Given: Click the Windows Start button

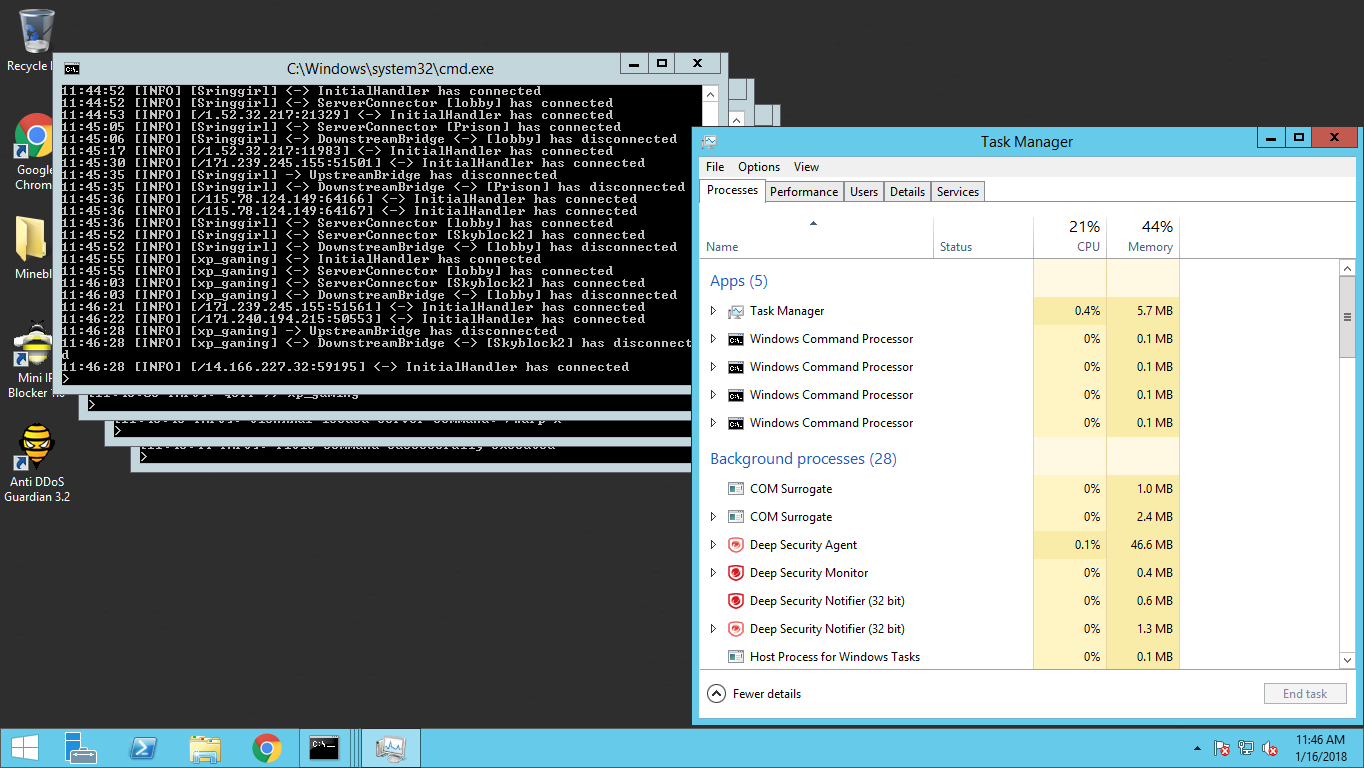Looking at the screenshot, I should point(24,748).
